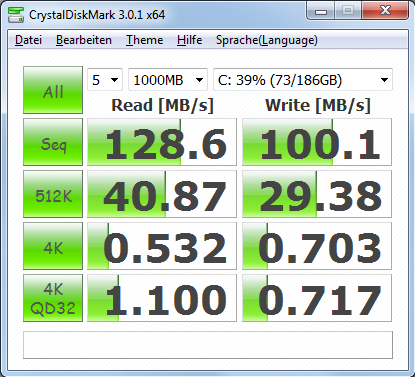Select the 512K write result 29.38

(x=317, y=194)
